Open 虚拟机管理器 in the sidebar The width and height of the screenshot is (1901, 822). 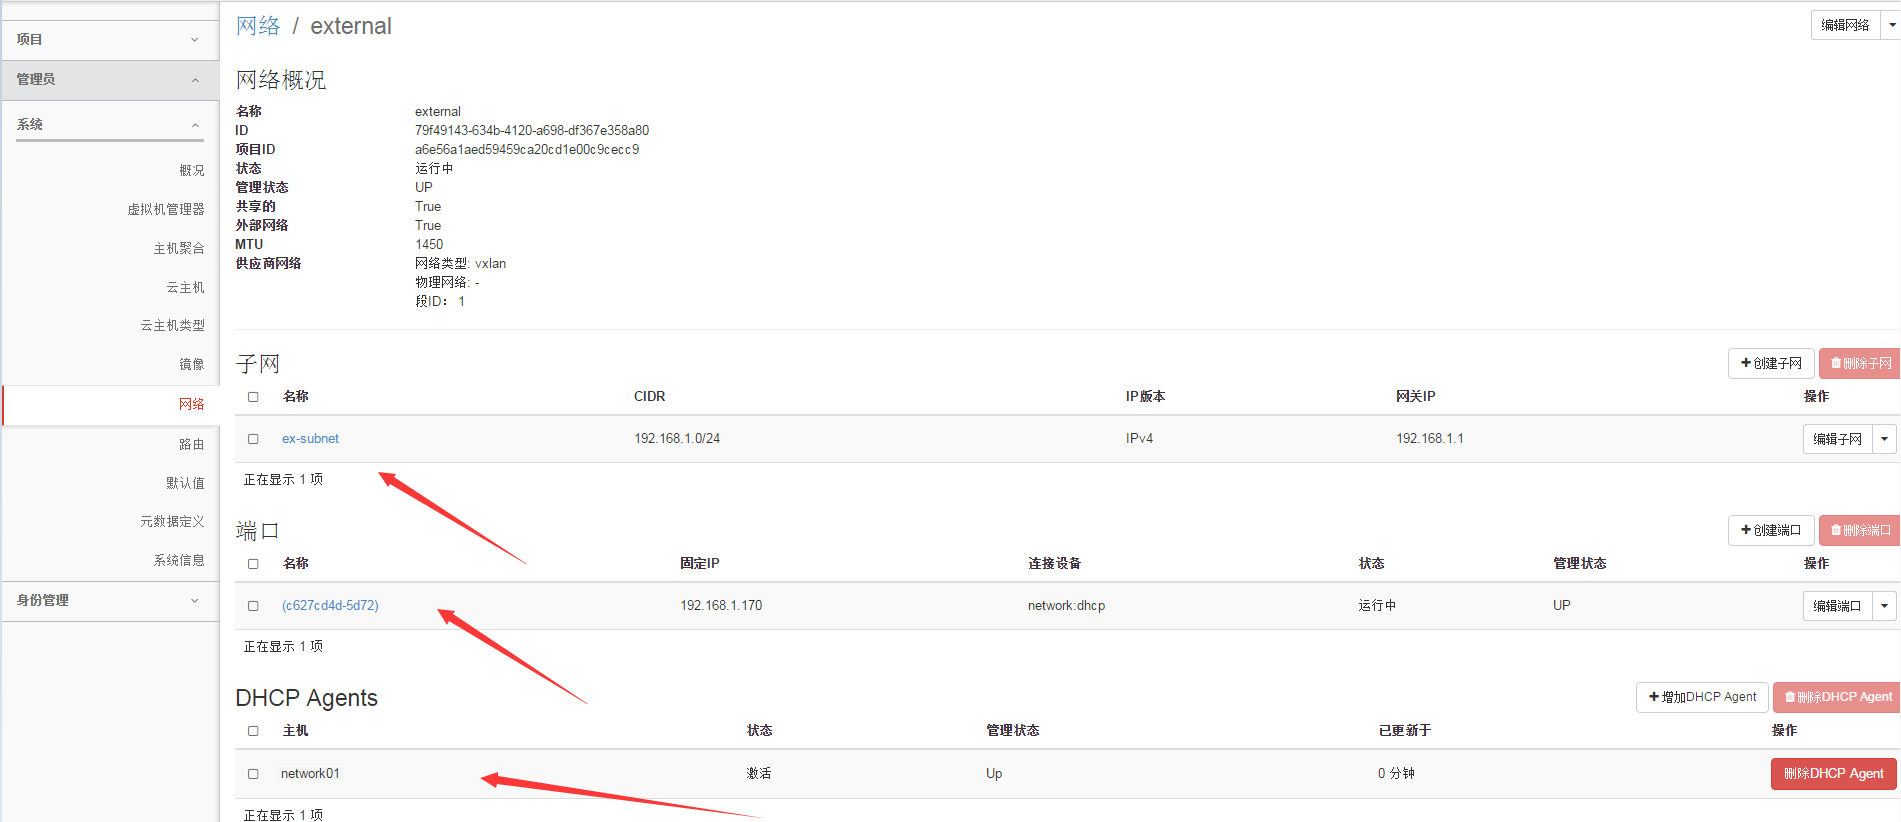pos(165,210)
